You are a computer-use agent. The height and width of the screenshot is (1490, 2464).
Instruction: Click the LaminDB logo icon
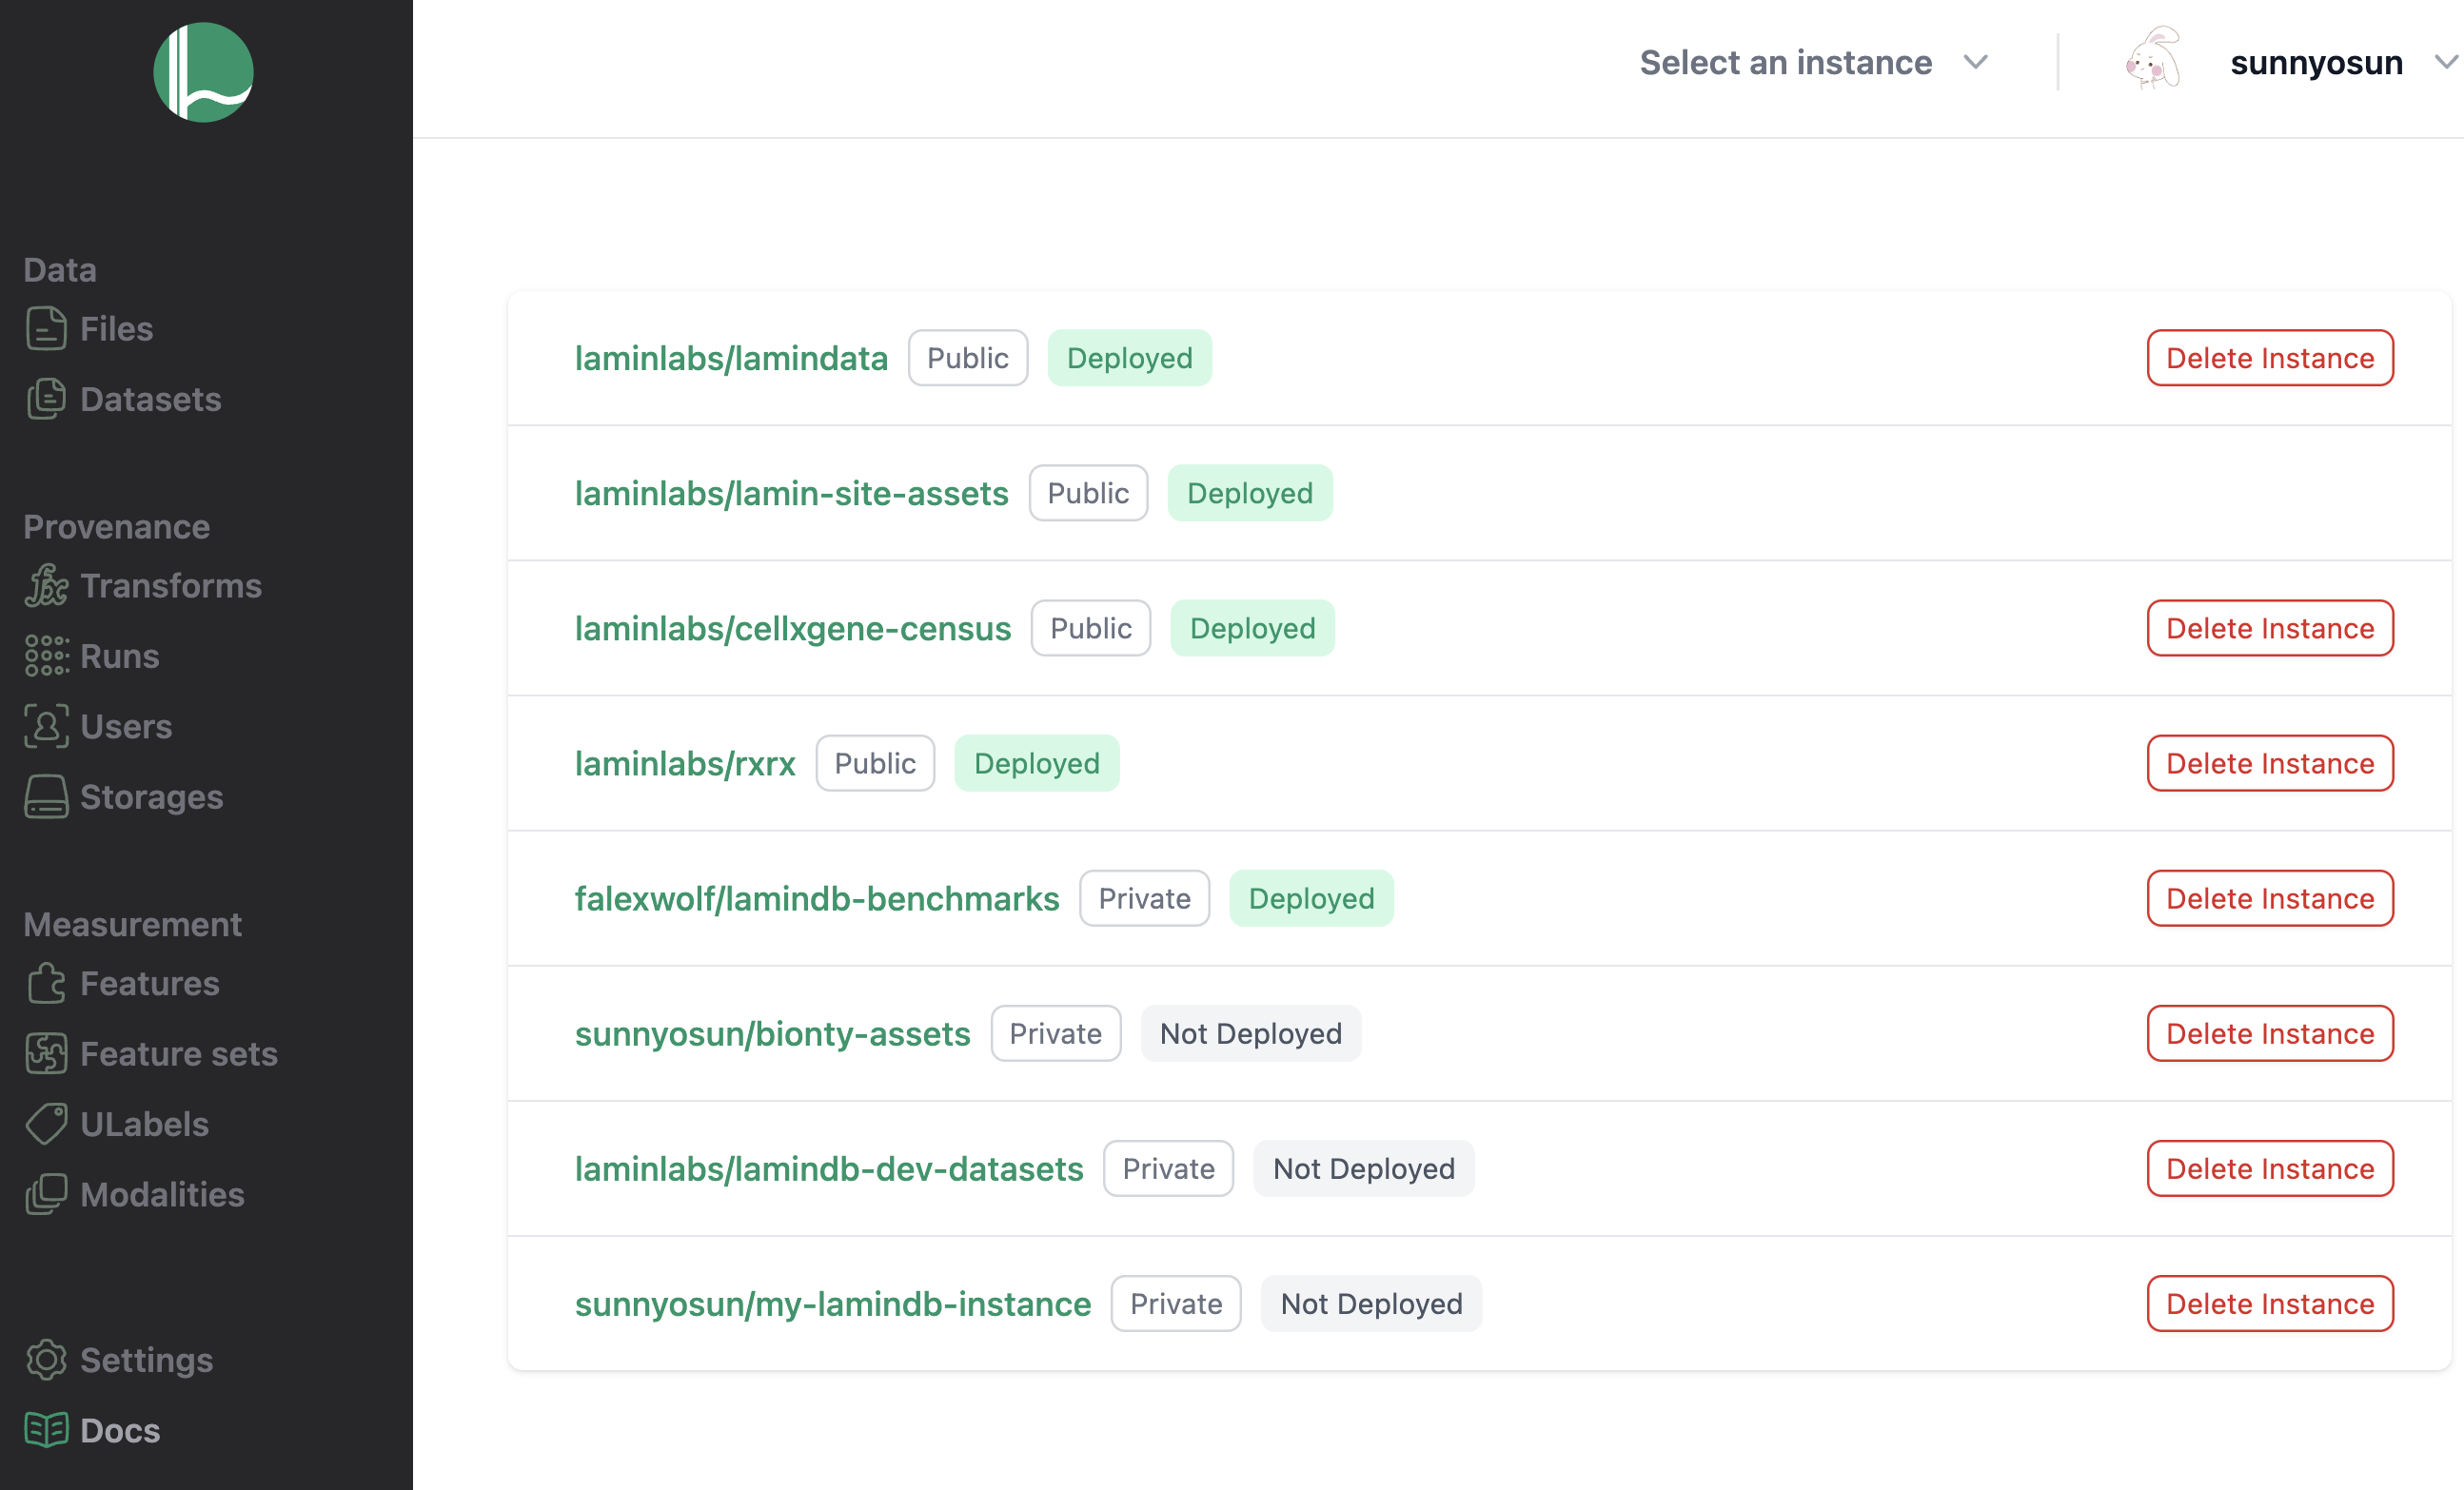[203, 72]
